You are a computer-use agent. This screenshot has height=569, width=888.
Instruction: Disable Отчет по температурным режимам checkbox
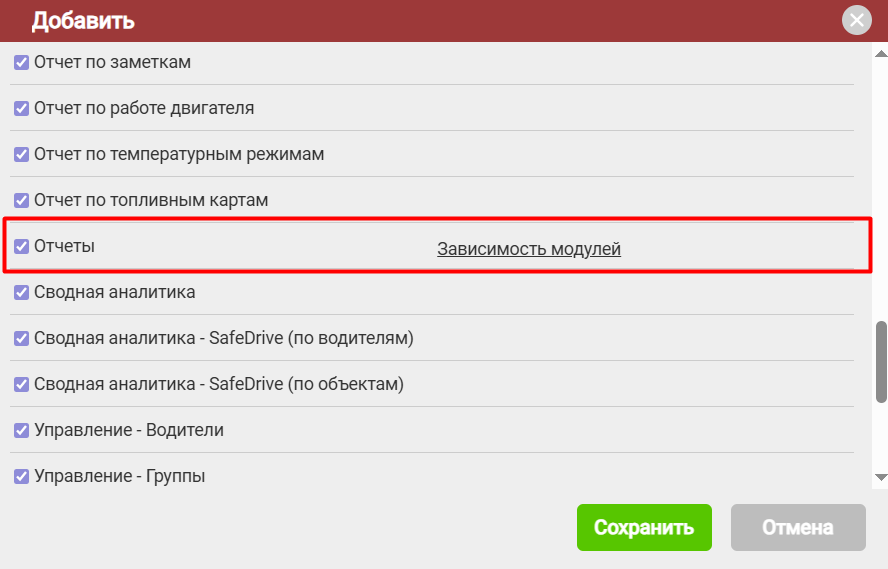point(21,155)
